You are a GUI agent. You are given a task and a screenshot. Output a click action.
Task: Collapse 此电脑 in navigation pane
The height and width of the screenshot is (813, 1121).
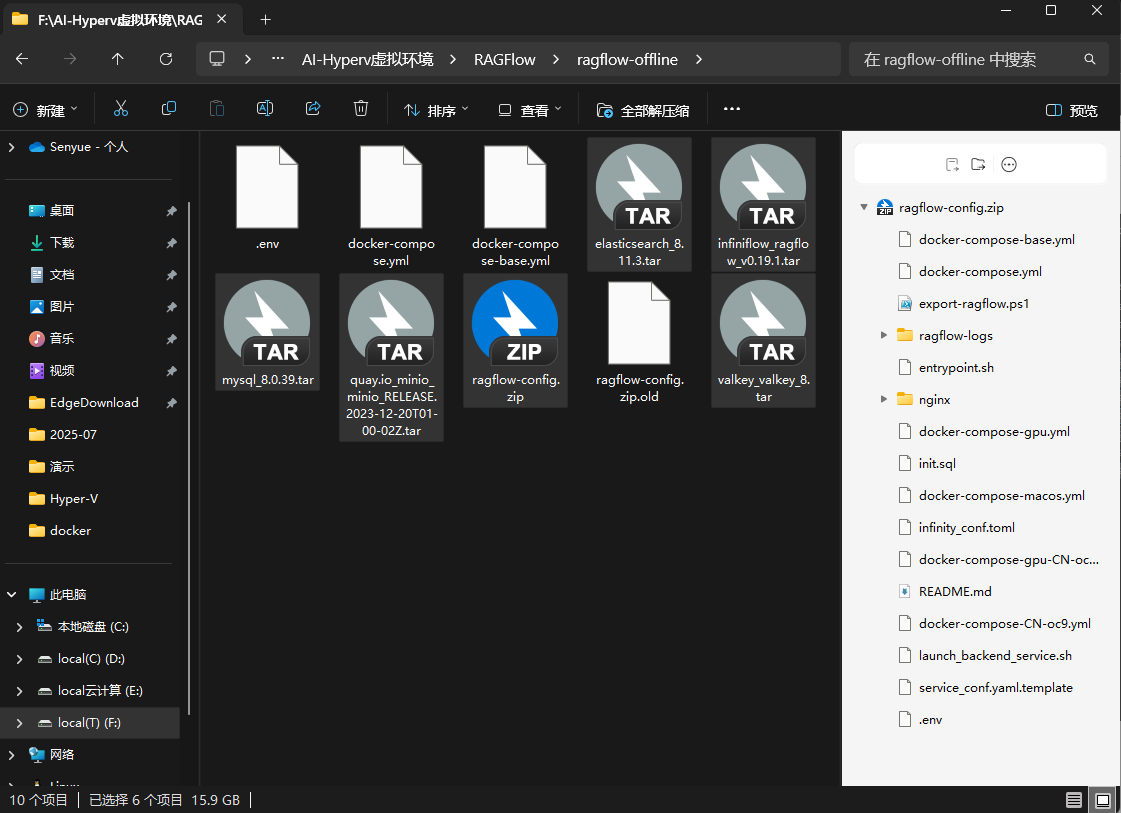tap(11, 594)
